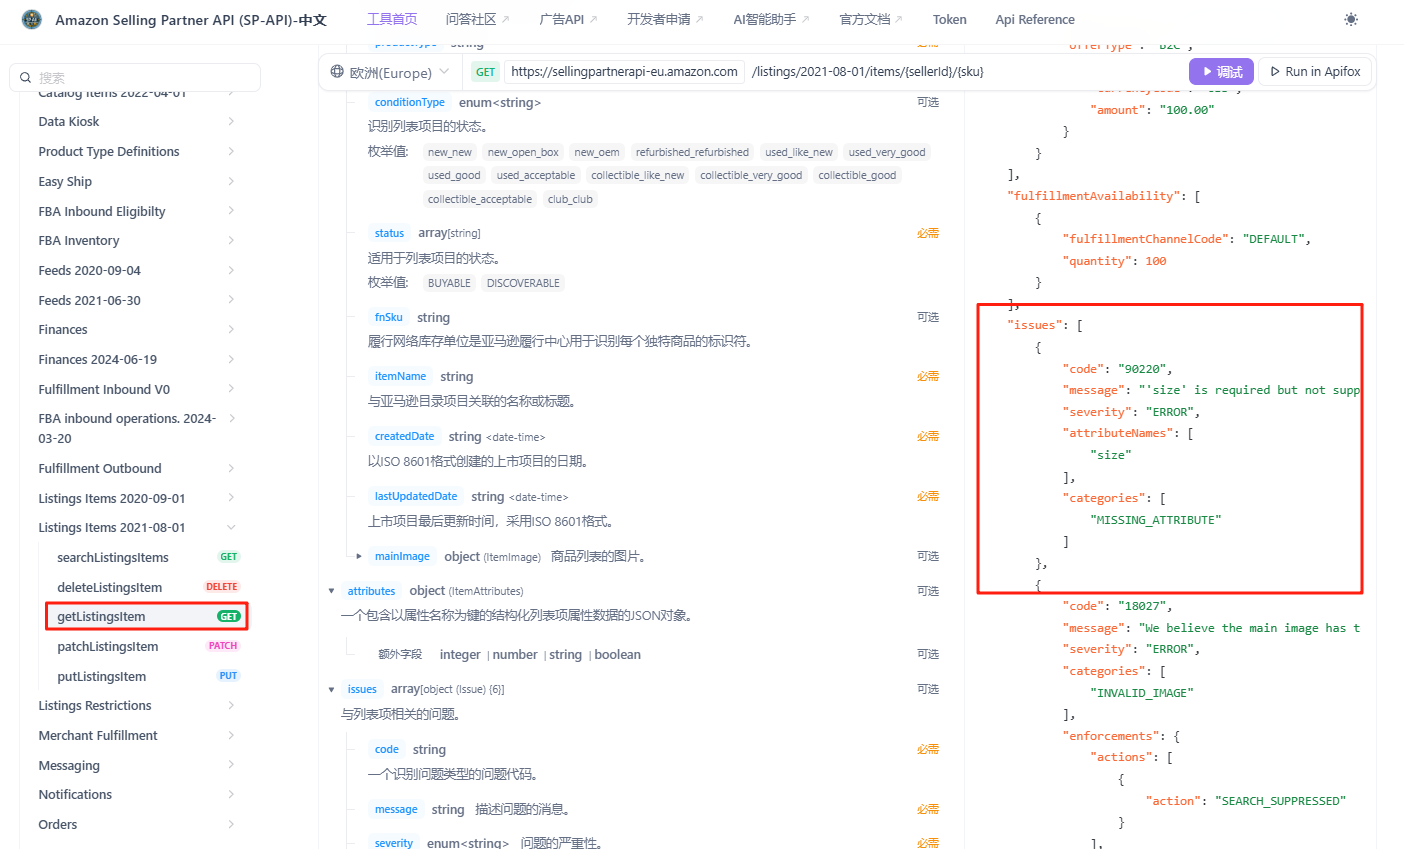Open deleteListingsItem endpoint
This screenshot has height=849, width=1404.
(146, 587)
